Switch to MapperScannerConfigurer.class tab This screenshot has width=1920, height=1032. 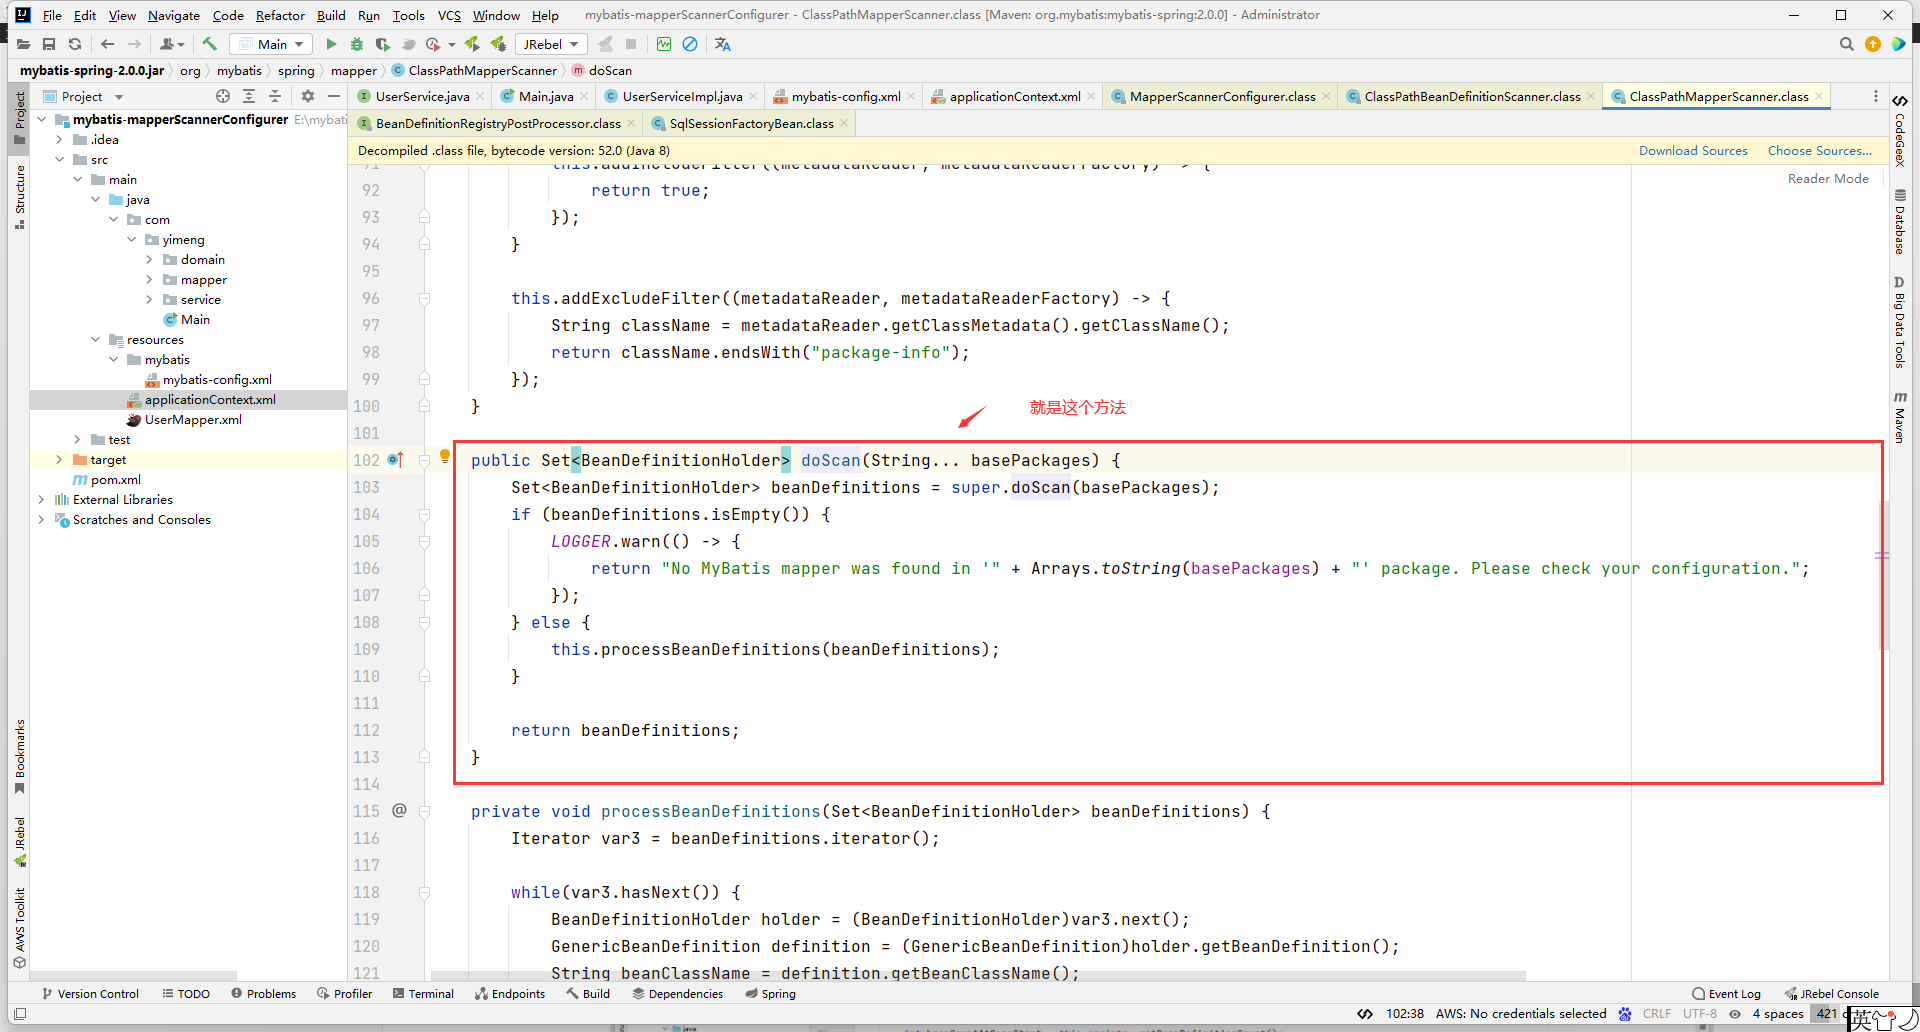(x=1222, y=96)
